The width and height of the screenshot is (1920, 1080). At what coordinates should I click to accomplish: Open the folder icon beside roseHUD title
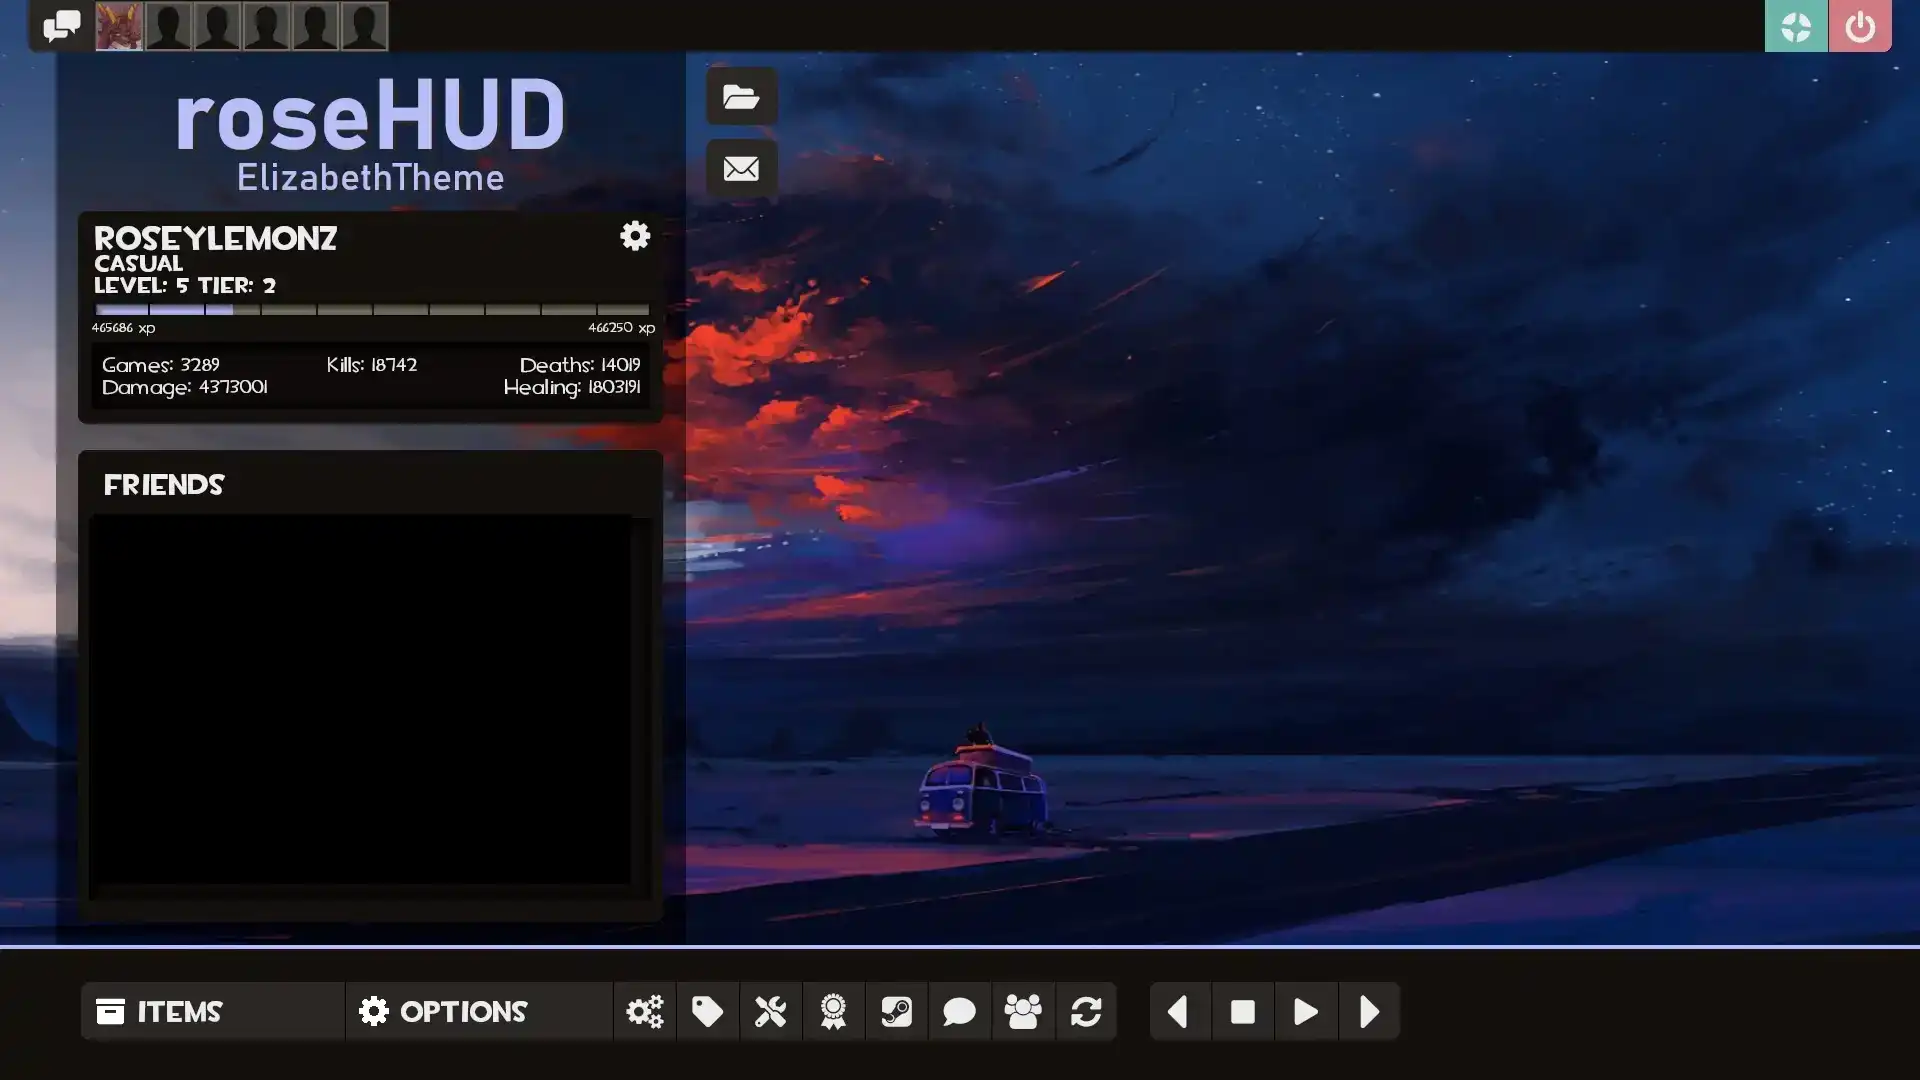click(x=741, y=96)
